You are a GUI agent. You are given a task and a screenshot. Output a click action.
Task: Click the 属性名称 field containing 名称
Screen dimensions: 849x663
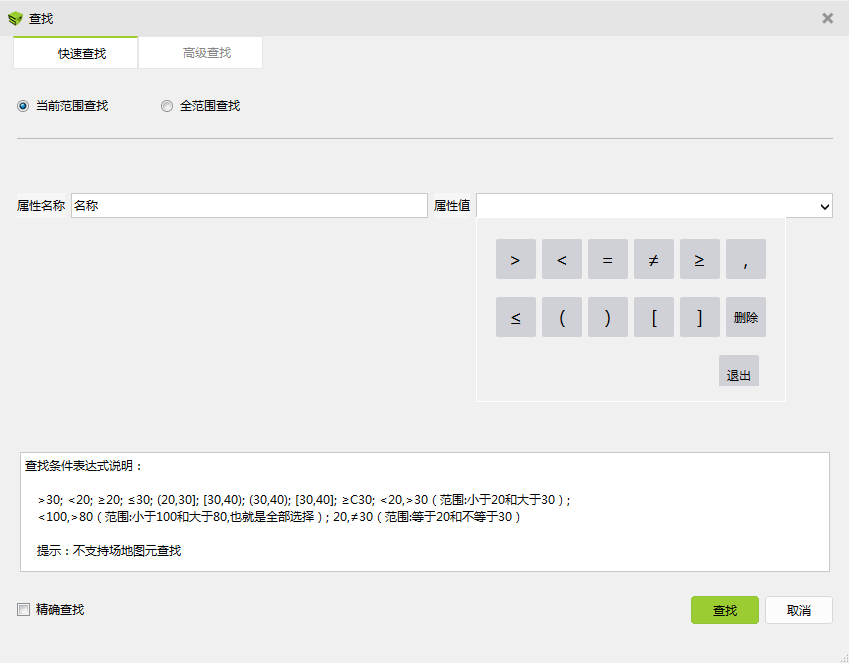pos(249,206)
